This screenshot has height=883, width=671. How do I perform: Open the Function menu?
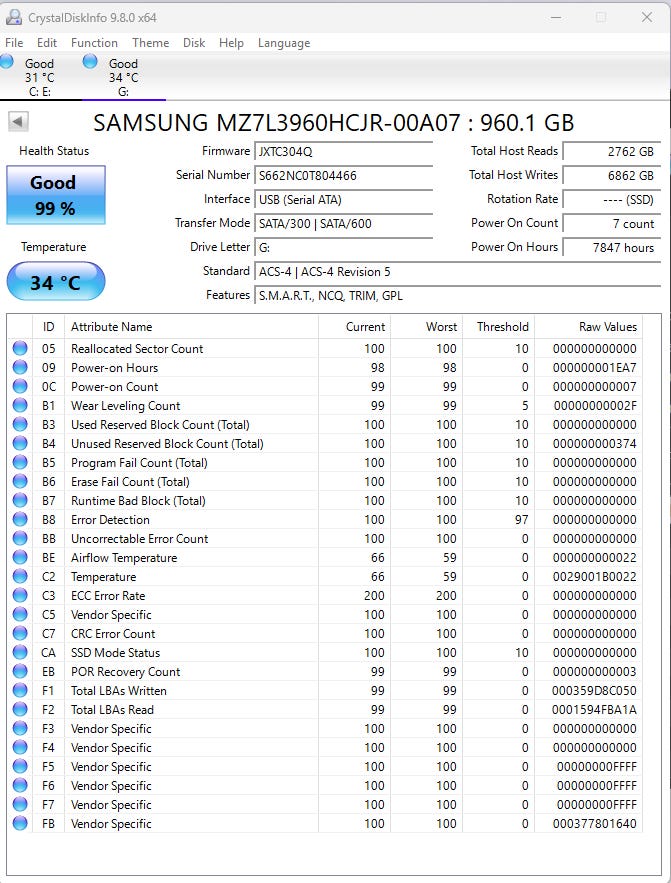coord(94,43)
